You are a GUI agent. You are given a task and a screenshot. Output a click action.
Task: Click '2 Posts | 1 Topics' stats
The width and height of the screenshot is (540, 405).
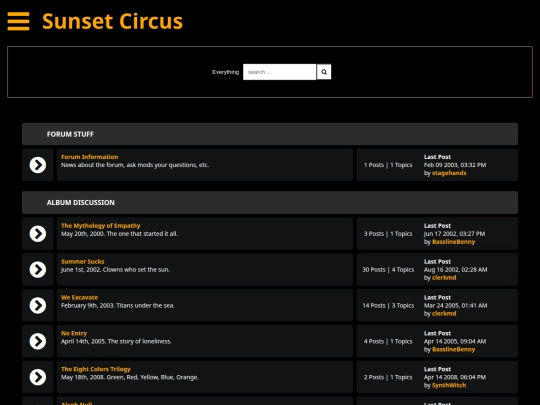(388, 377)
